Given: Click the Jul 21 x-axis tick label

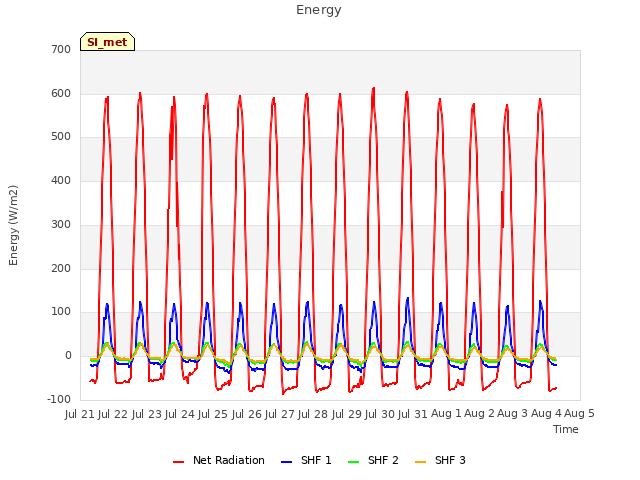Looking at the screenshot, I should [x=80, y=414].
